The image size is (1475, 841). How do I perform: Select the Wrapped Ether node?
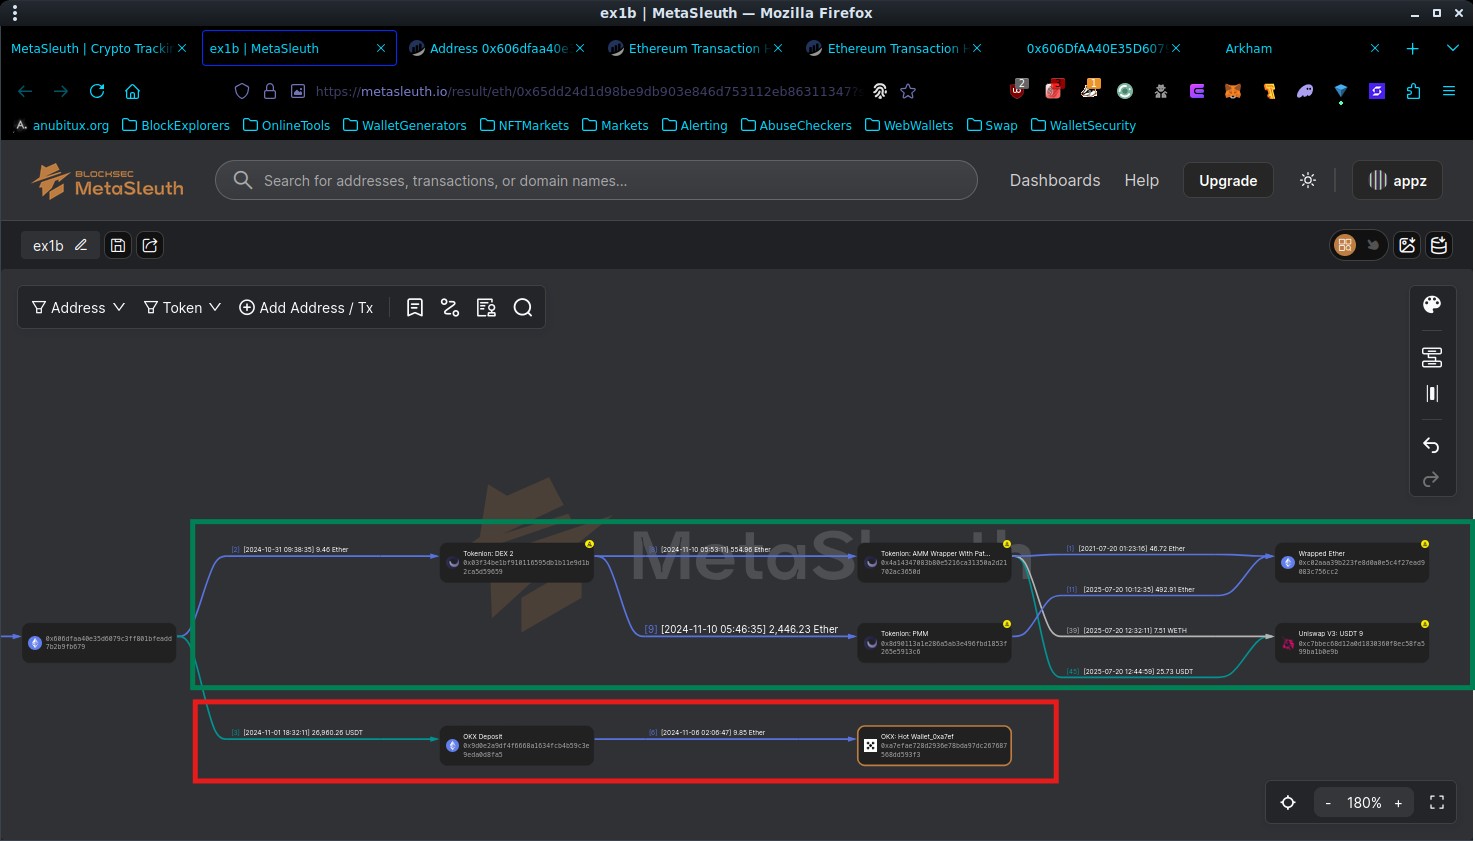tap(1352, 562)
